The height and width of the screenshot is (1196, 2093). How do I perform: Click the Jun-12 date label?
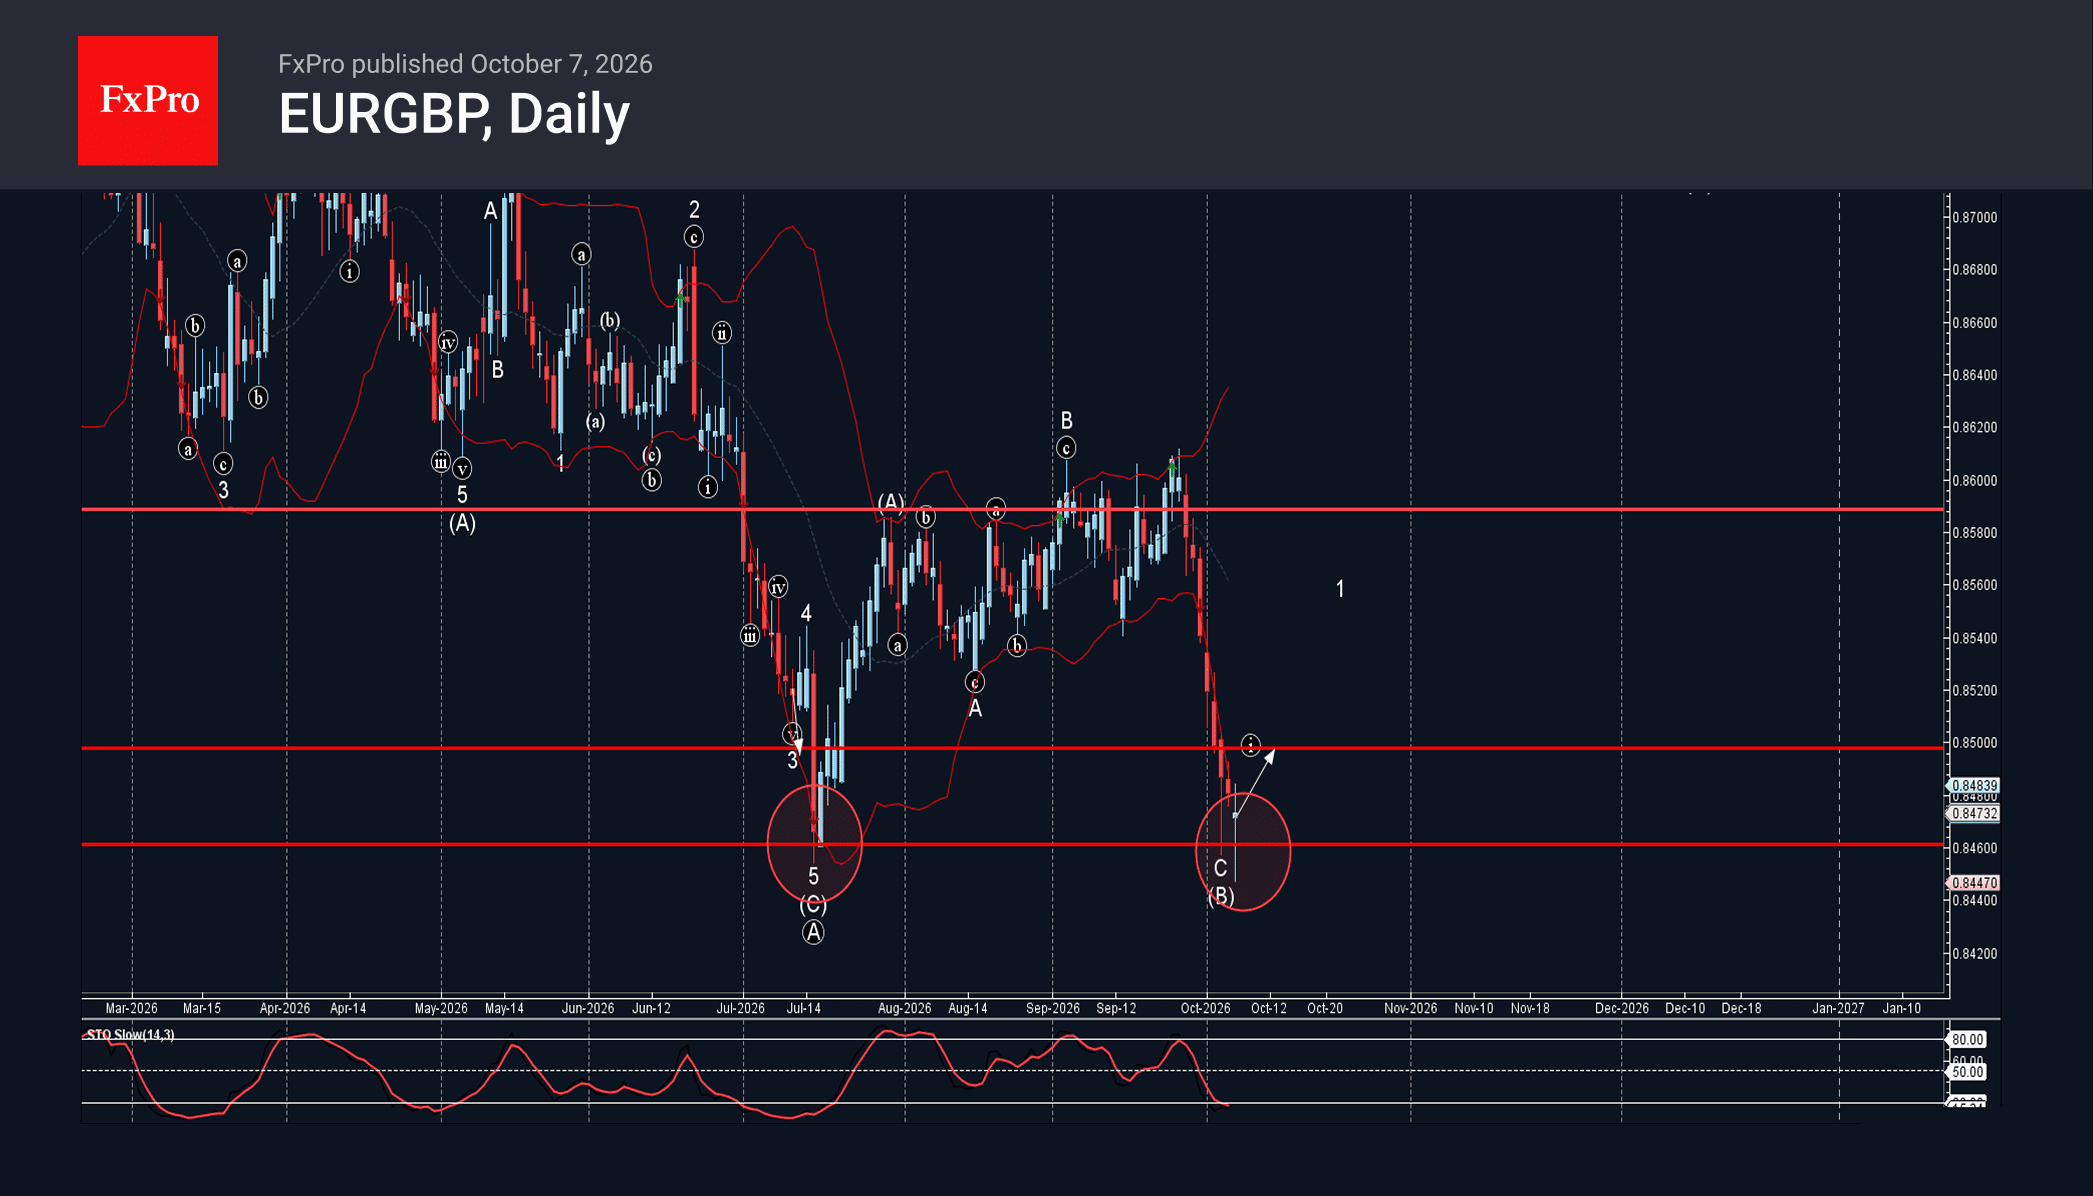[x=651, y=1008]
